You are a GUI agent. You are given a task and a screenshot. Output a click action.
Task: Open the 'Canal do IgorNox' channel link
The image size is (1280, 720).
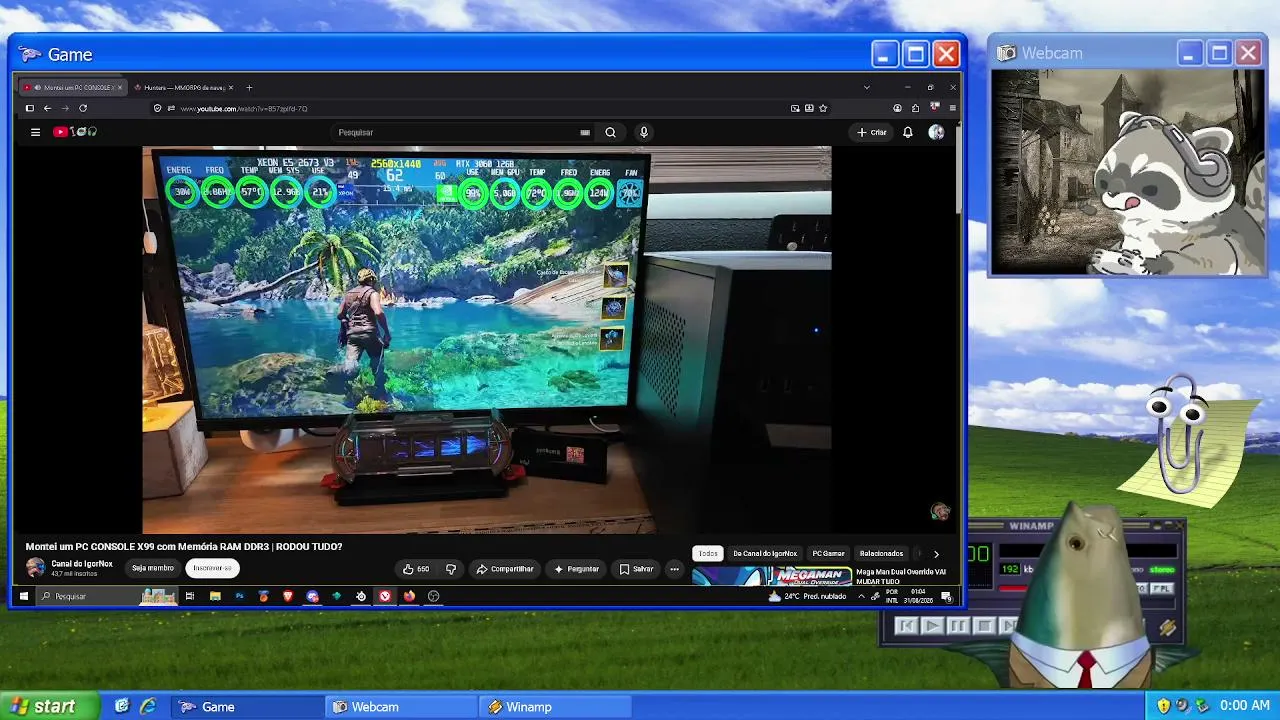click(x=82, y=564)
